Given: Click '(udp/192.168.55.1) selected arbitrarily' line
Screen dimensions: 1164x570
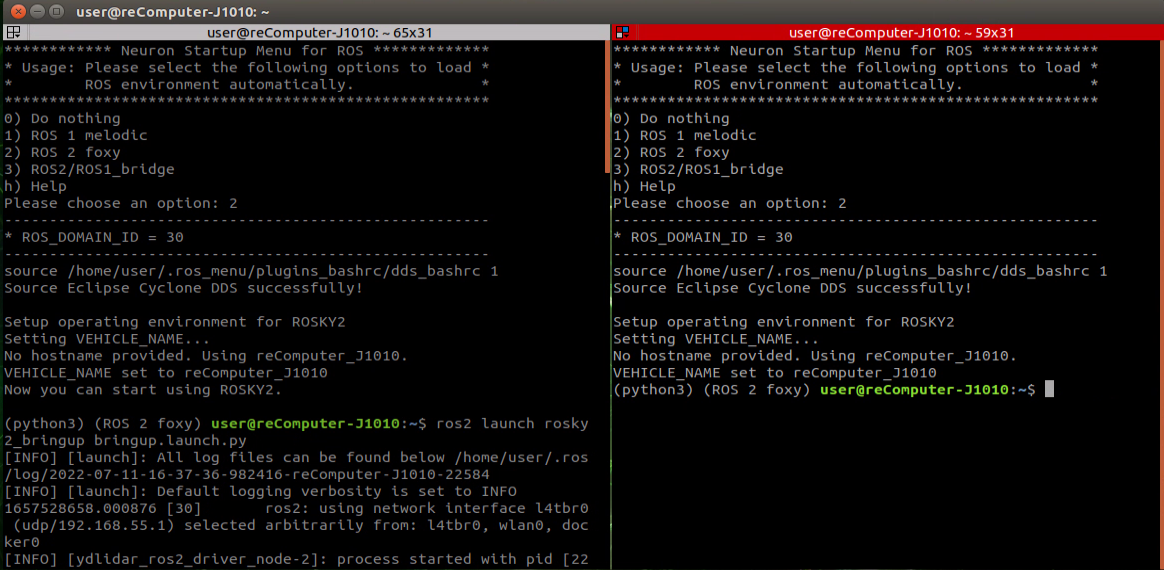Looking at the screenshot, I should (296, 525).
